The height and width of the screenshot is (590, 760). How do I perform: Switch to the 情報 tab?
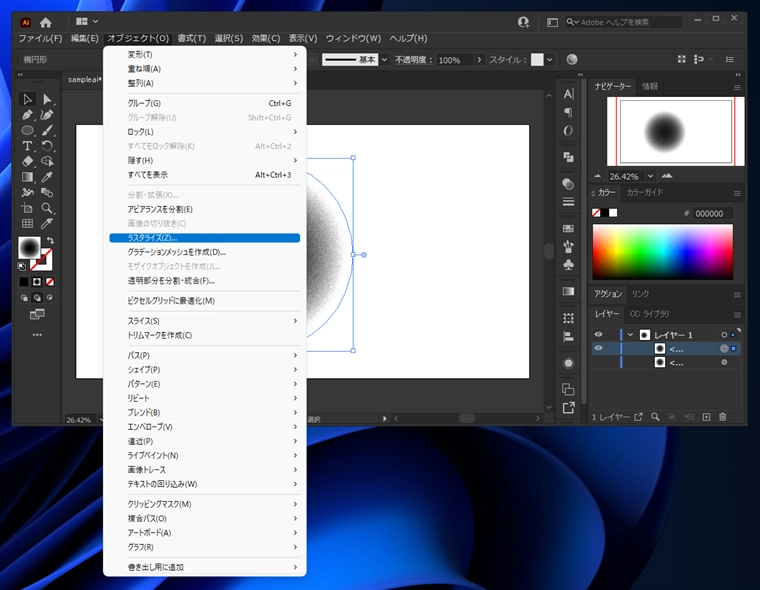(x=650, y=86)
